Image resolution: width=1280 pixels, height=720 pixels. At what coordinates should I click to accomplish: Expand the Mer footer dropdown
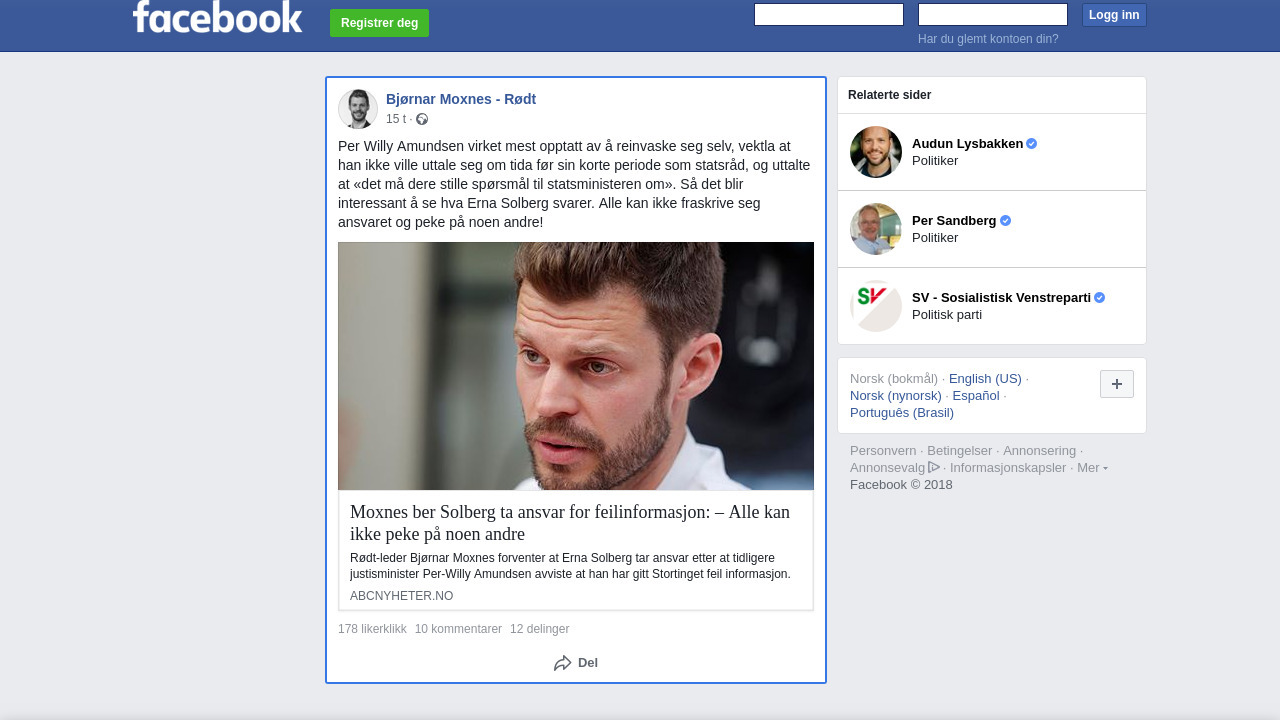pos(1092,467)
